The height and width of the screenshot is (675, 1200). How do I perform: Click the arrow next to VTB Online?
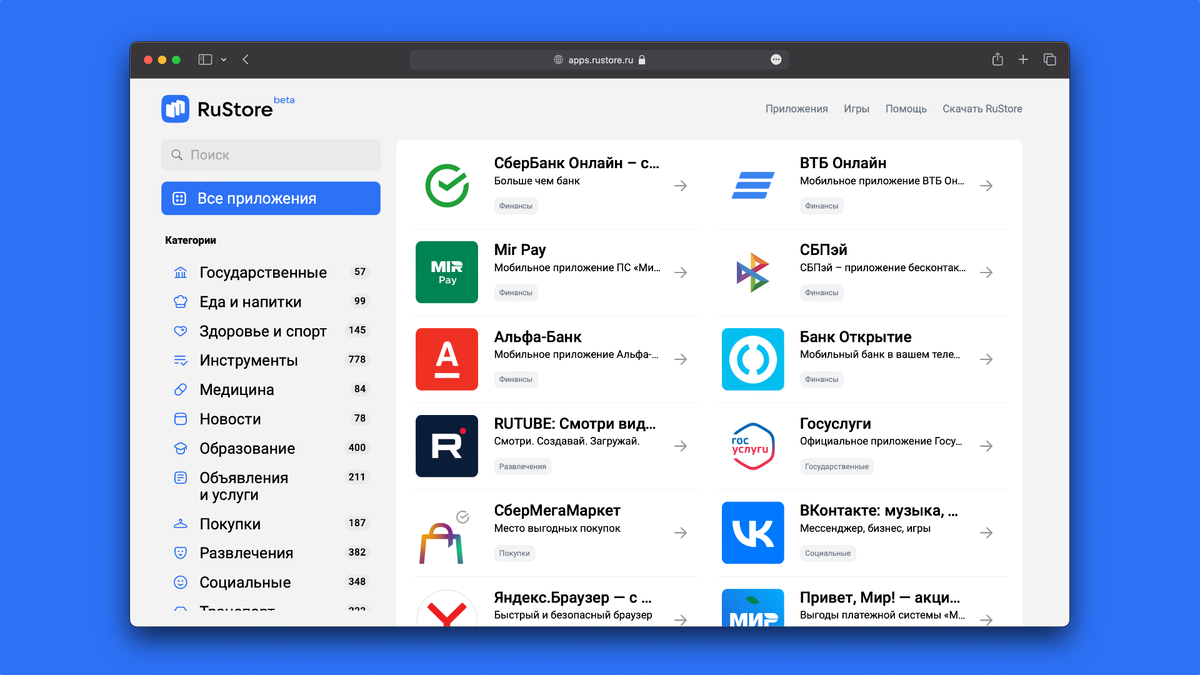pos(987,185)
